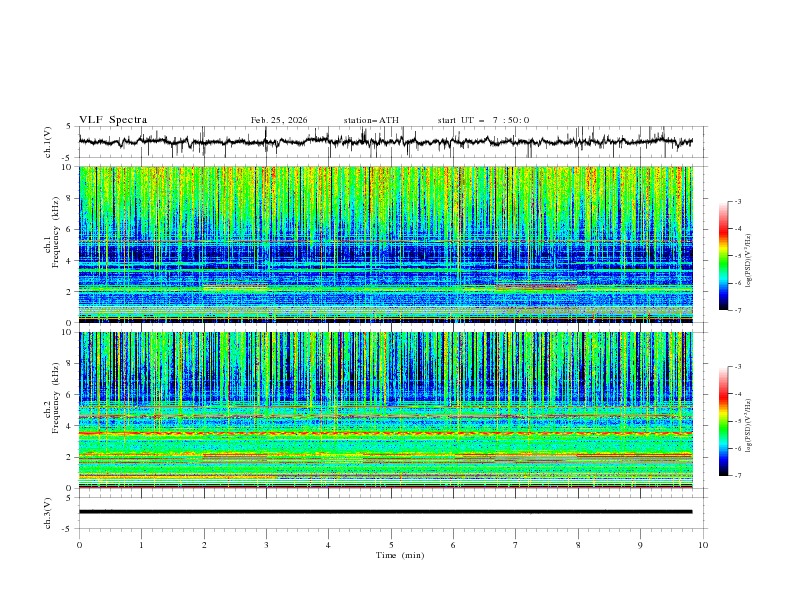792x612 pixels.
Task: Click the ch.1 voltage waveform trace
Action: (x=385, y=141)
